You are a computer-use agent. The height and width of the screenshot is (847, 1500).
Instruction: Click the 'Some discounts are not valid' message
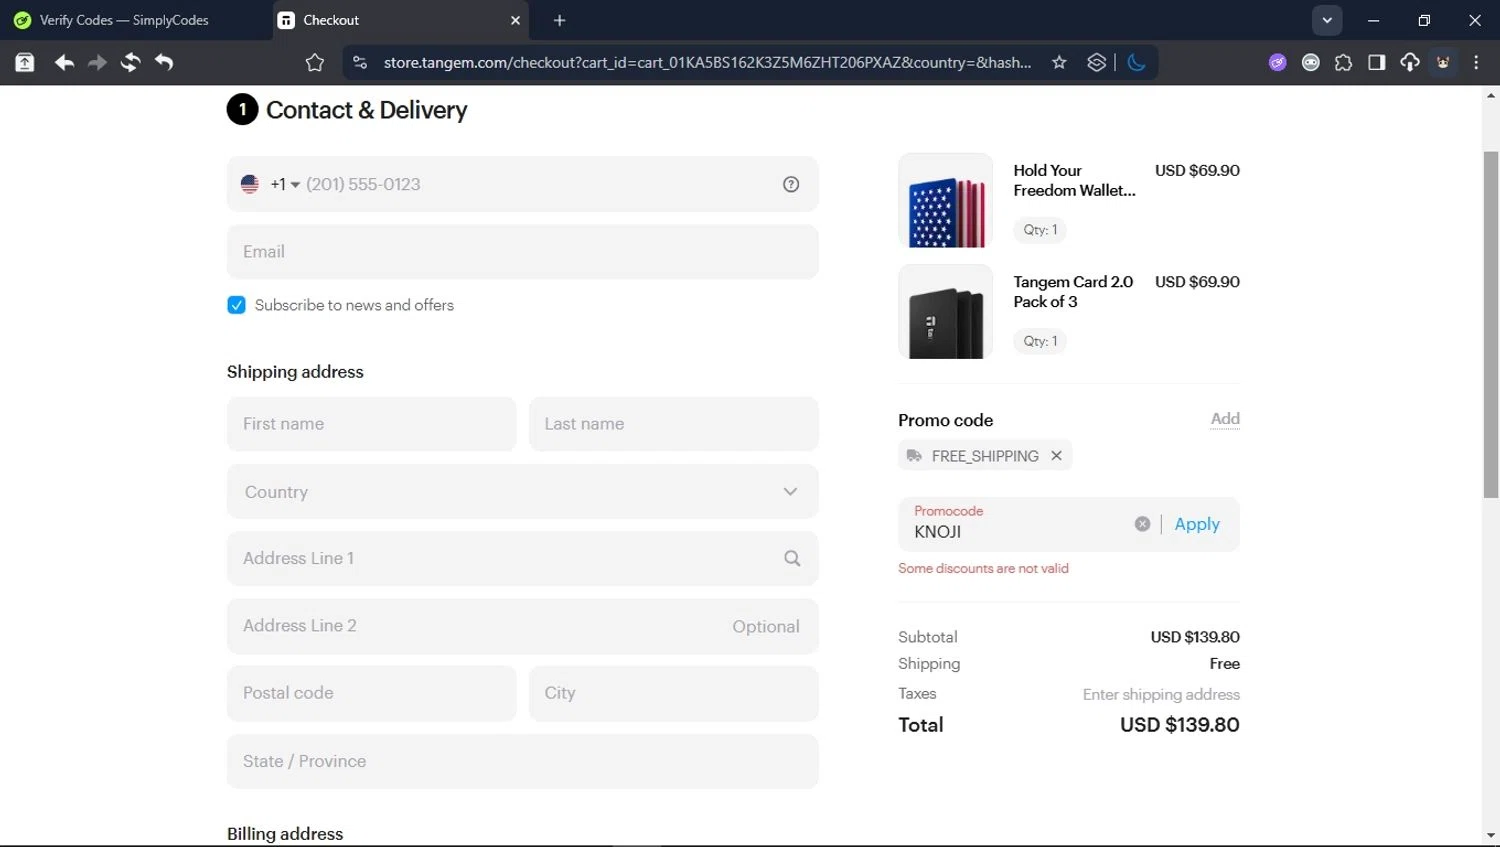983,568
